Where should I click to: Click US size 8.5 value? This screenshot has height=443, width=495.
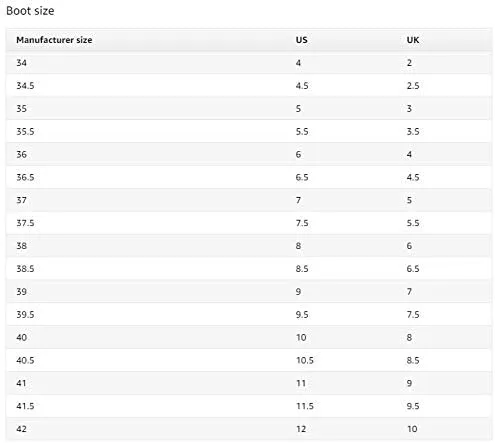point(302,269)
